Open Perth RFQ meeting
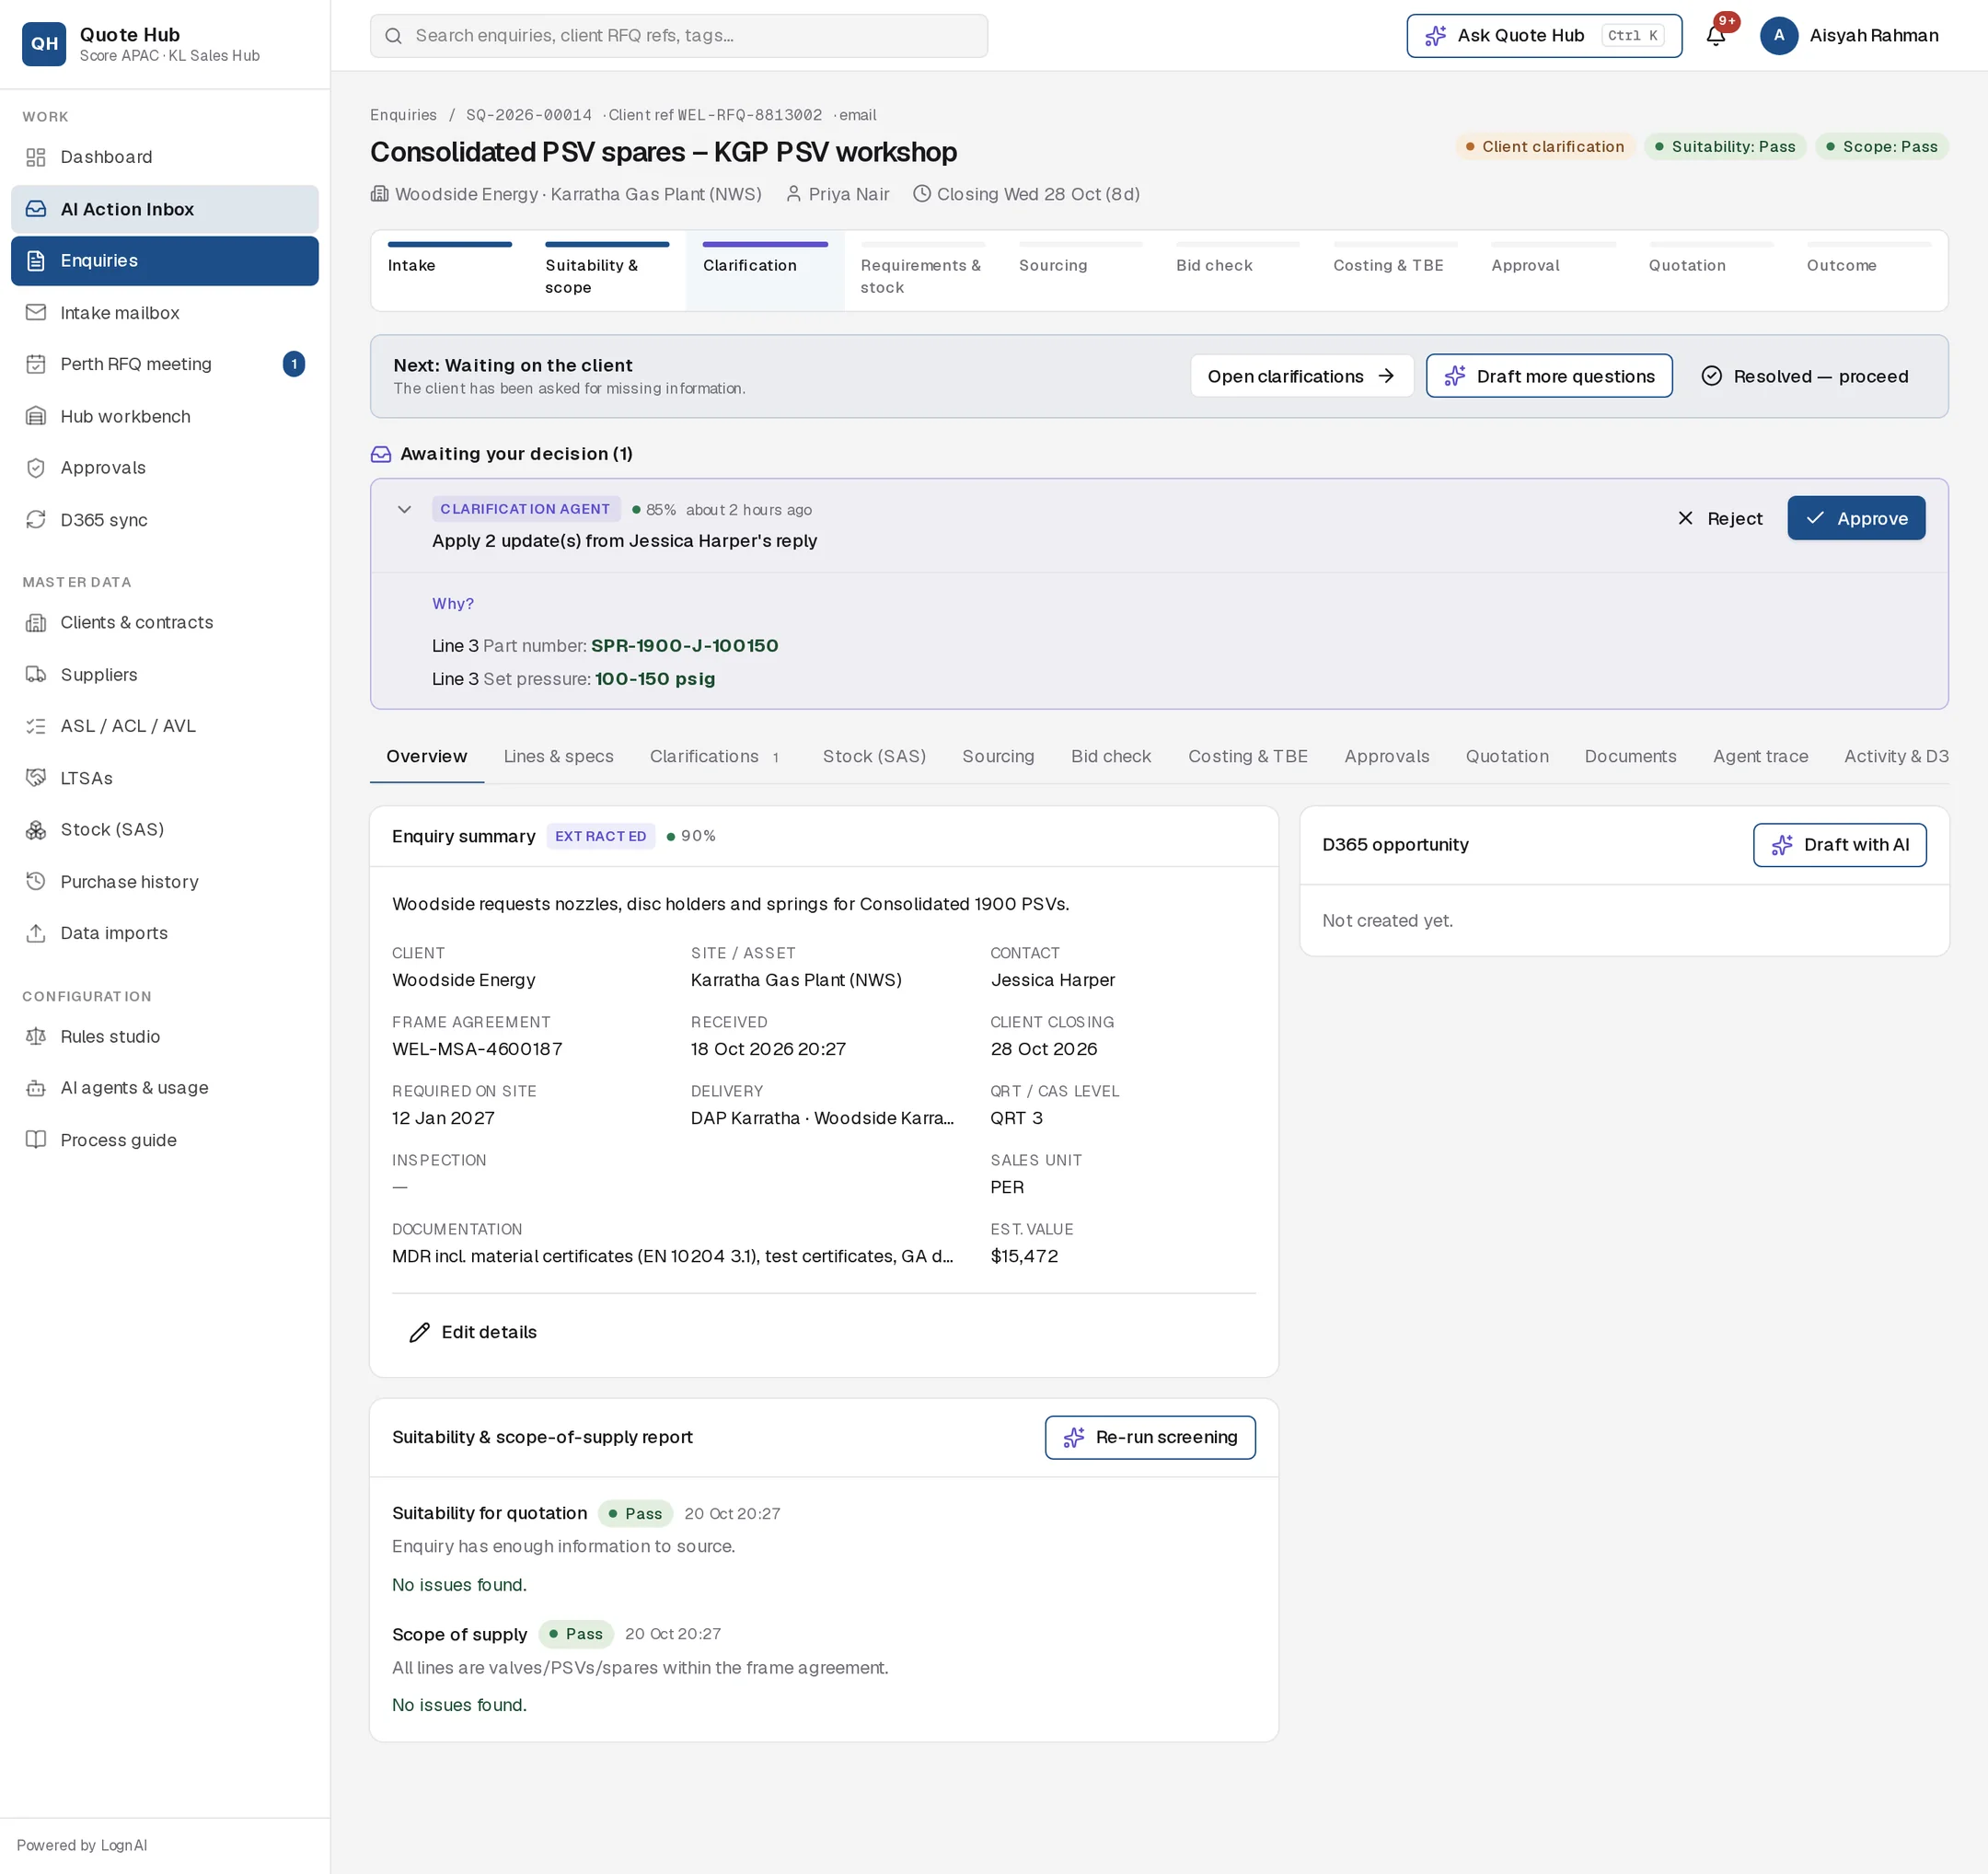This screenshot has width=1988, height=1874. (165, 364)
